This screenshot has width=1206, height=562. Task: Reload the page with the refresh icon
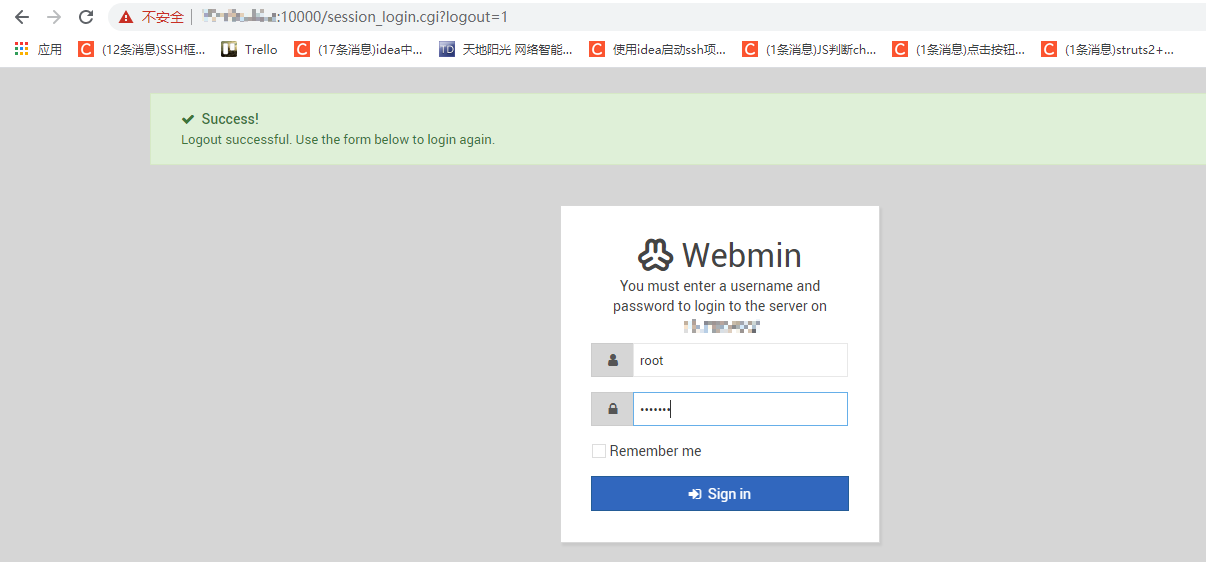click(x=86, y=17)
